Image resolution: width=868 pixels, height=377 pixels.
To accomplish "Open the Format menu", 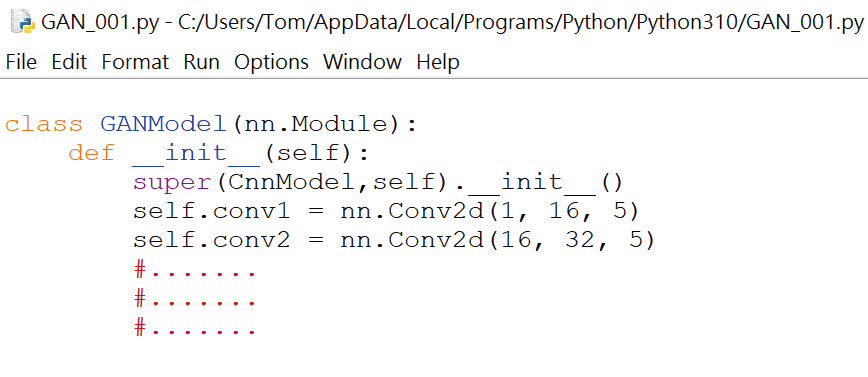I will pos(135,61).
